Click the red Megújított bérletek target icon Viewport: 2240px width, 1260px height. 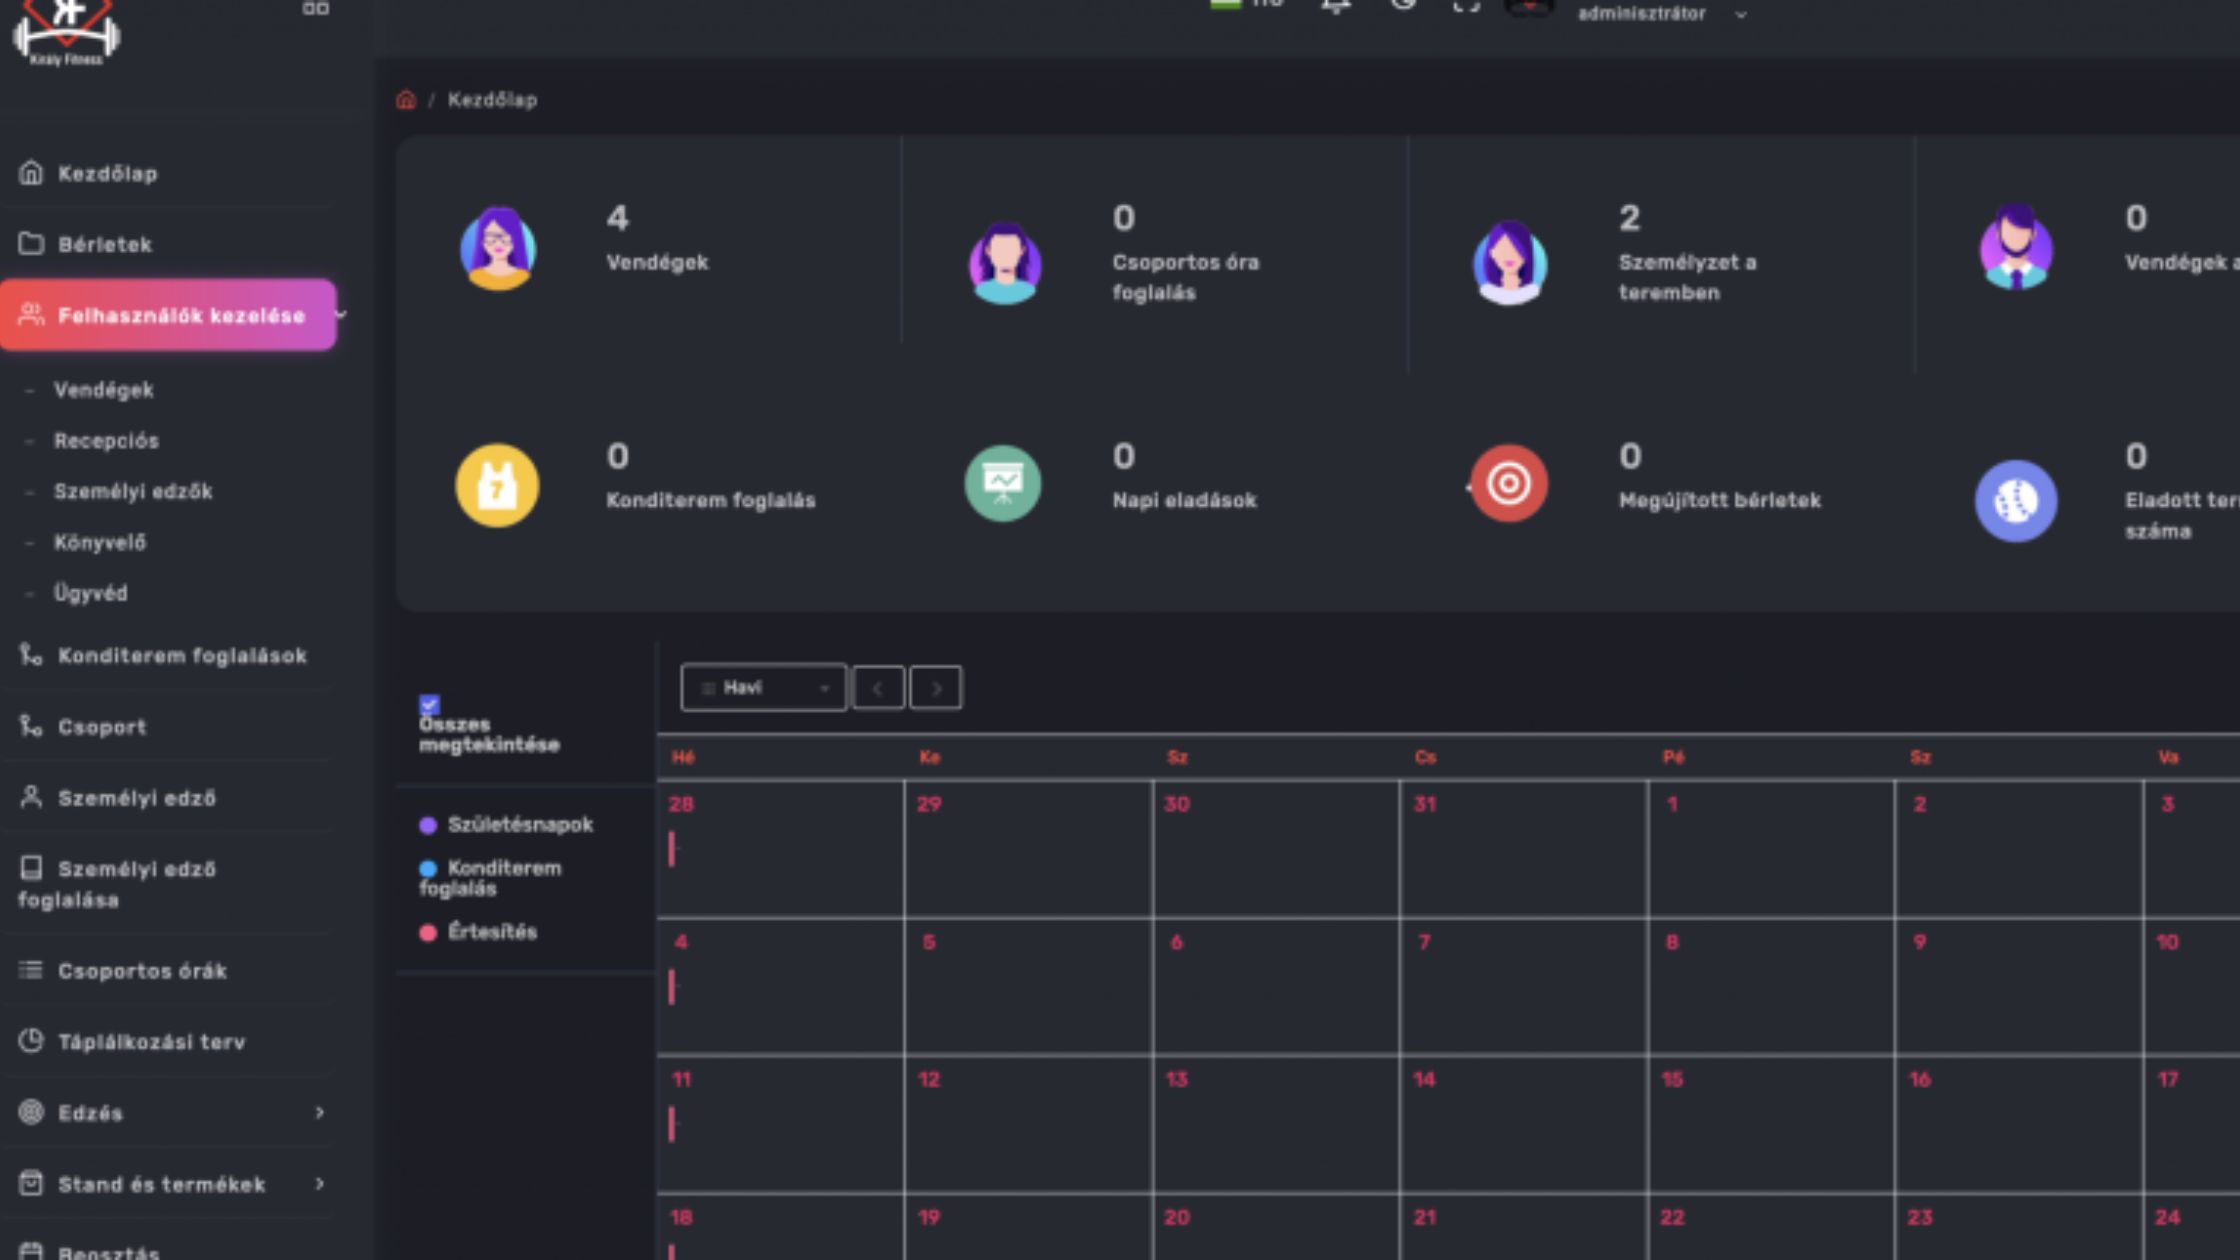[x=1509, y=484]
